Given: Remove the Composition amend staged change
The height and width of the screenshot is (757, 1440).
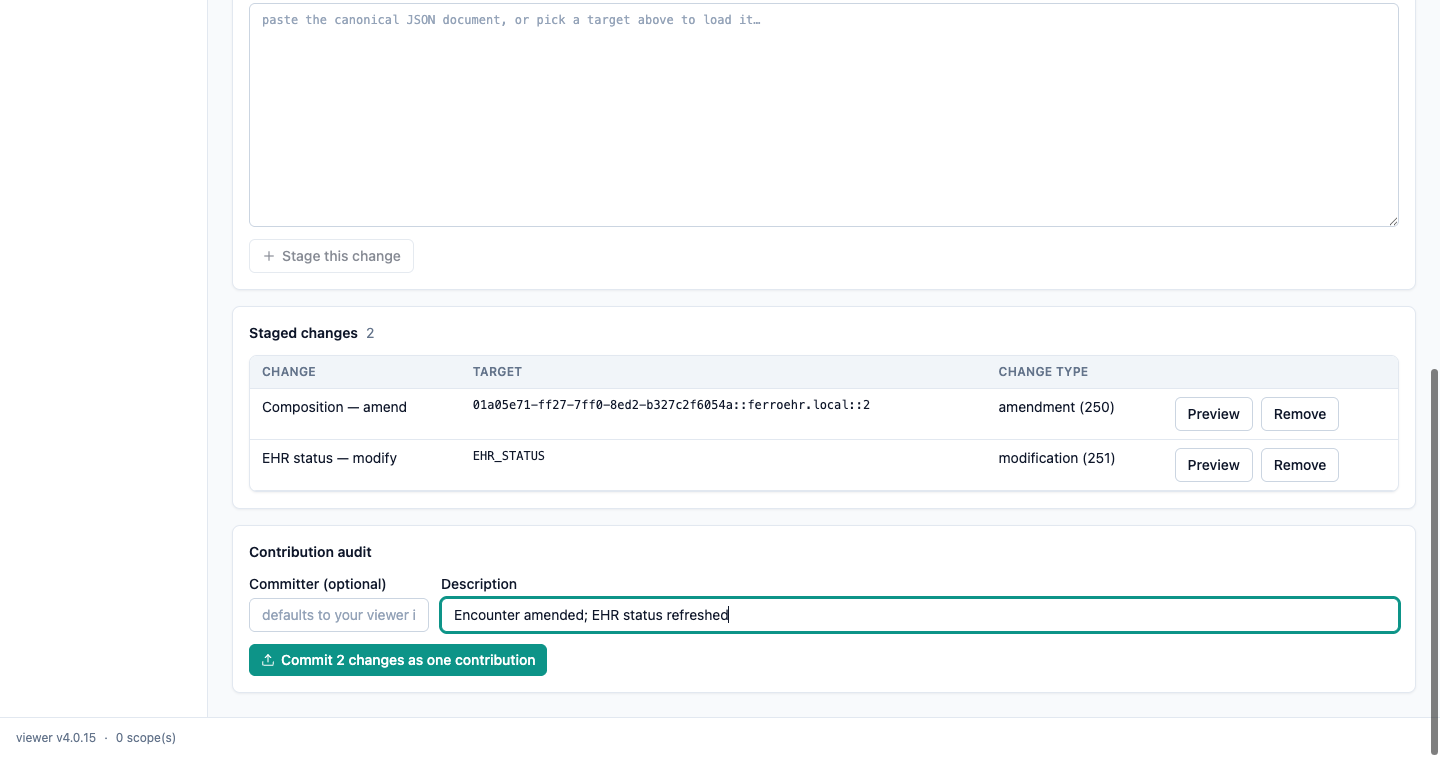Looking at the screenshot, I should (1299, 414).
